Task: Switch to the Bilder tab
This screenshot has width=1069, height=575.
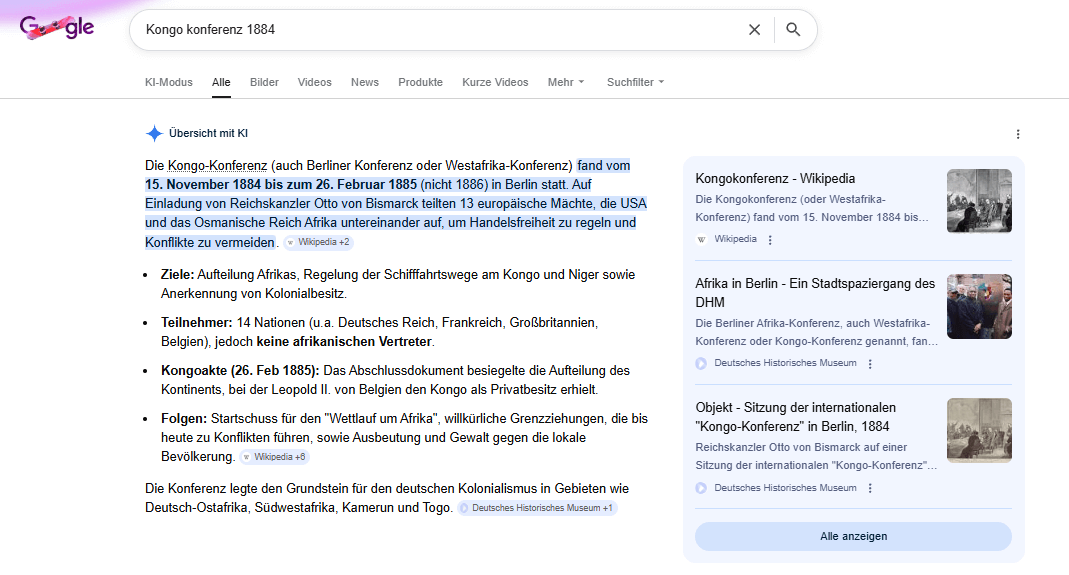Action: 264,82
